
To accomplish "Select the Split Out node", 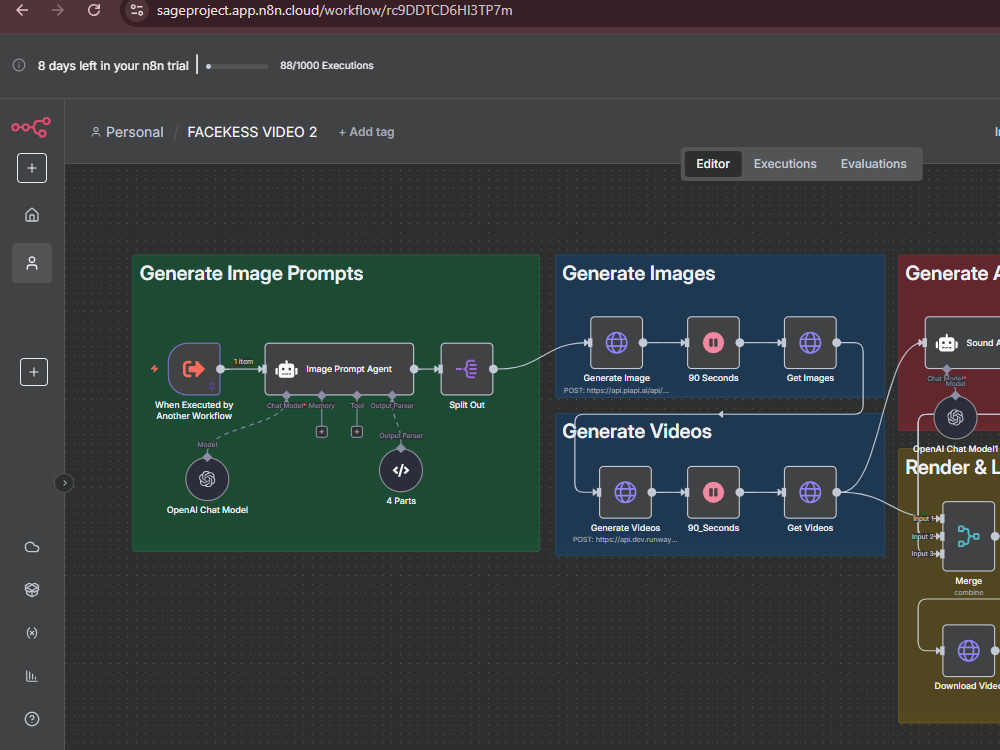I will 467,369.
